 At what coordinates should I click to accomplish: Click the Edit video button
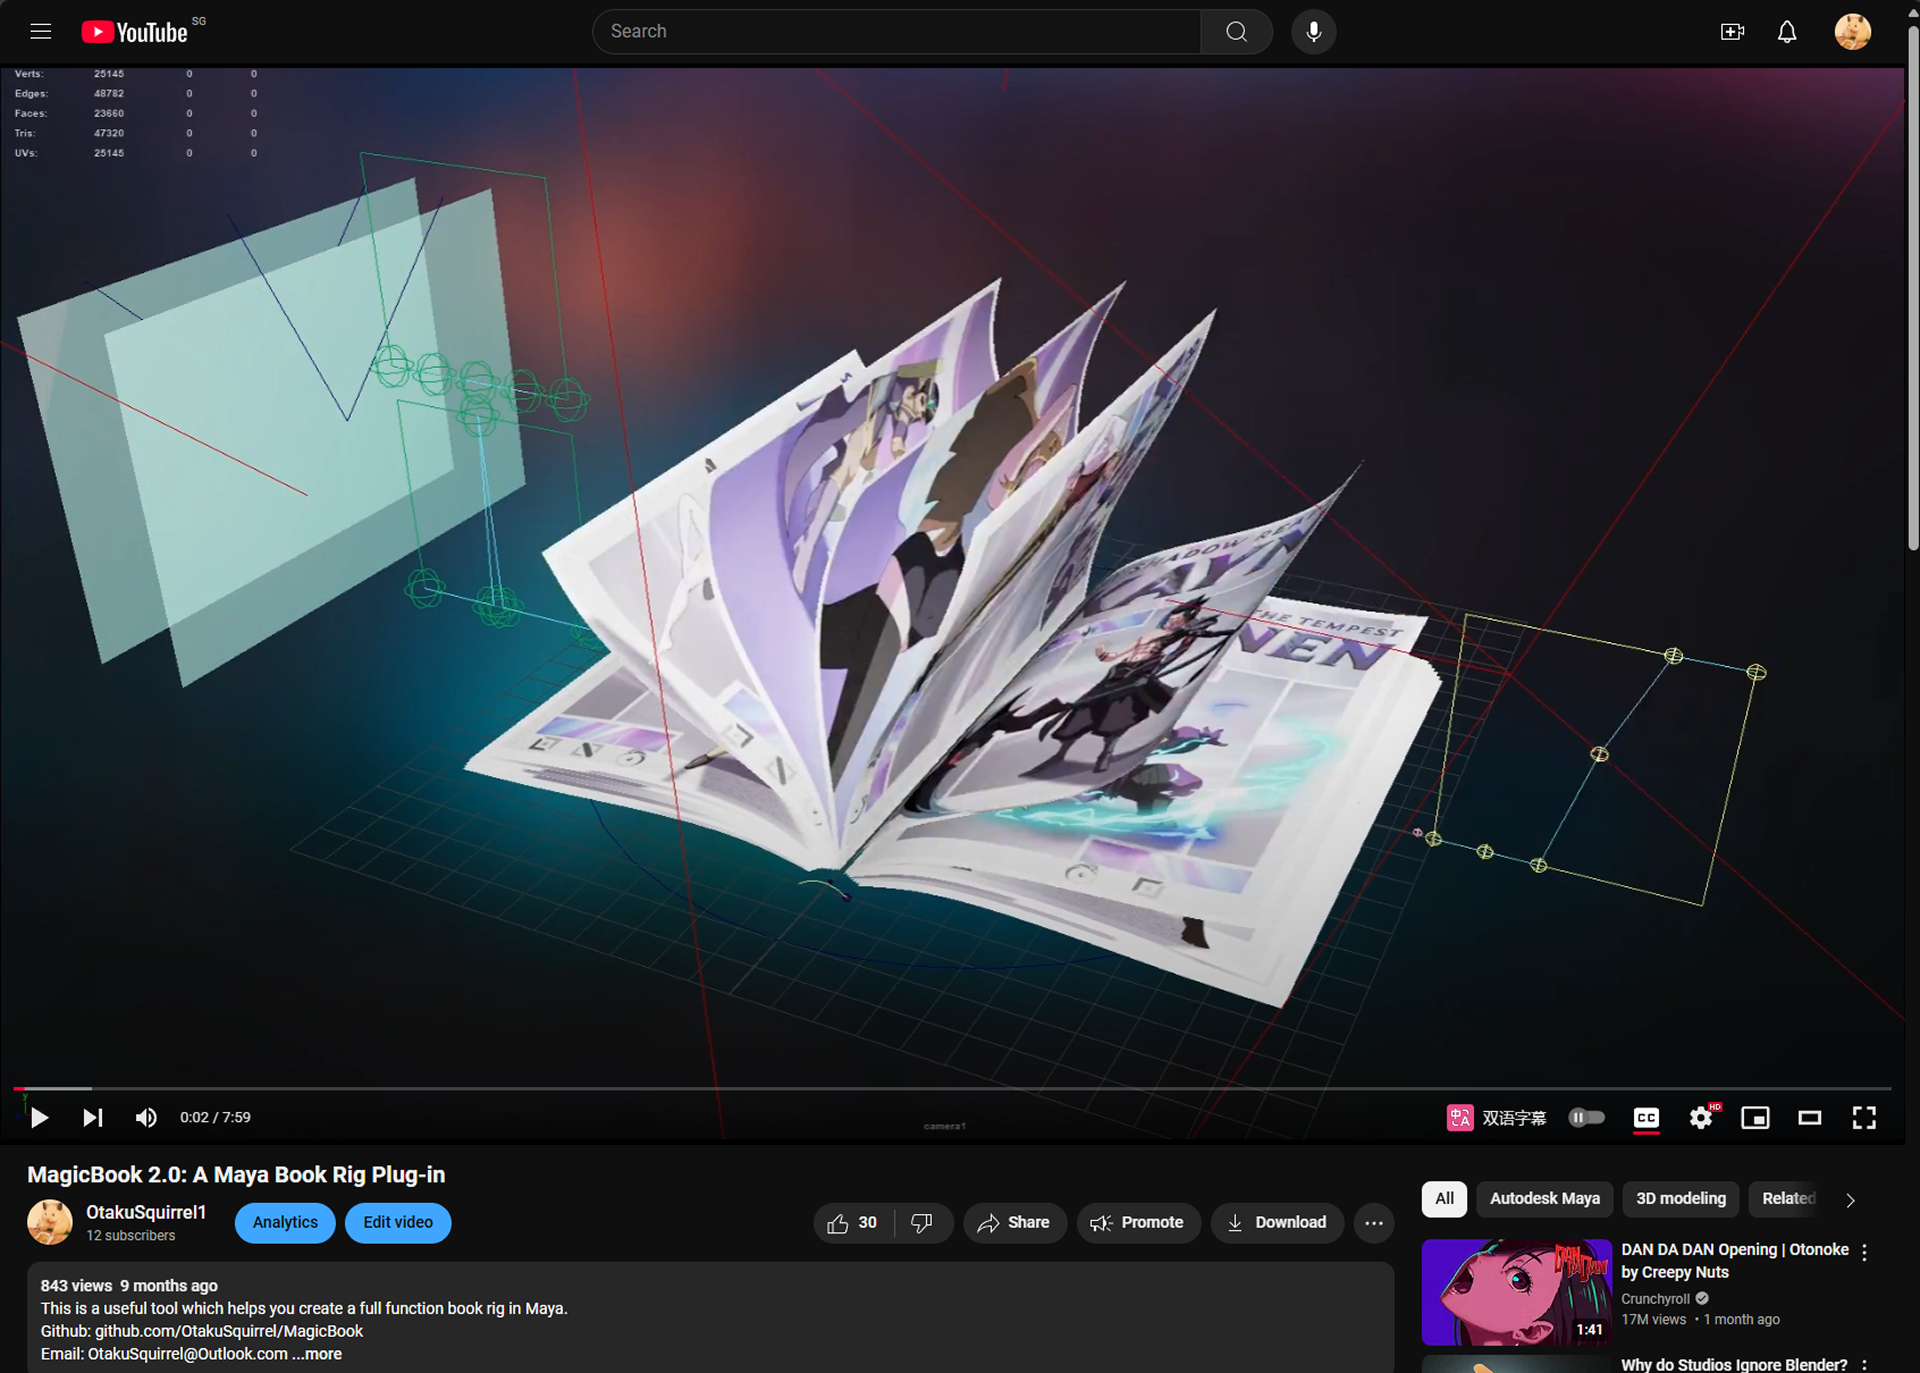pyautogui.click(x=397, y=1222)
